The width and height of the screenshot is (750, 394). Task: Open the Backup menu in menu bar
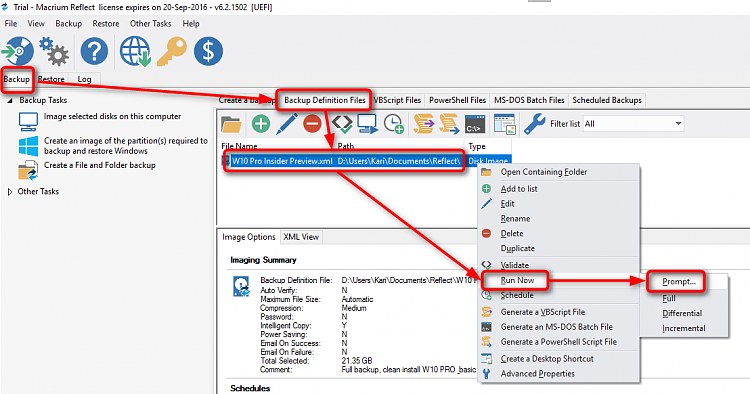[x=68, y=23]
